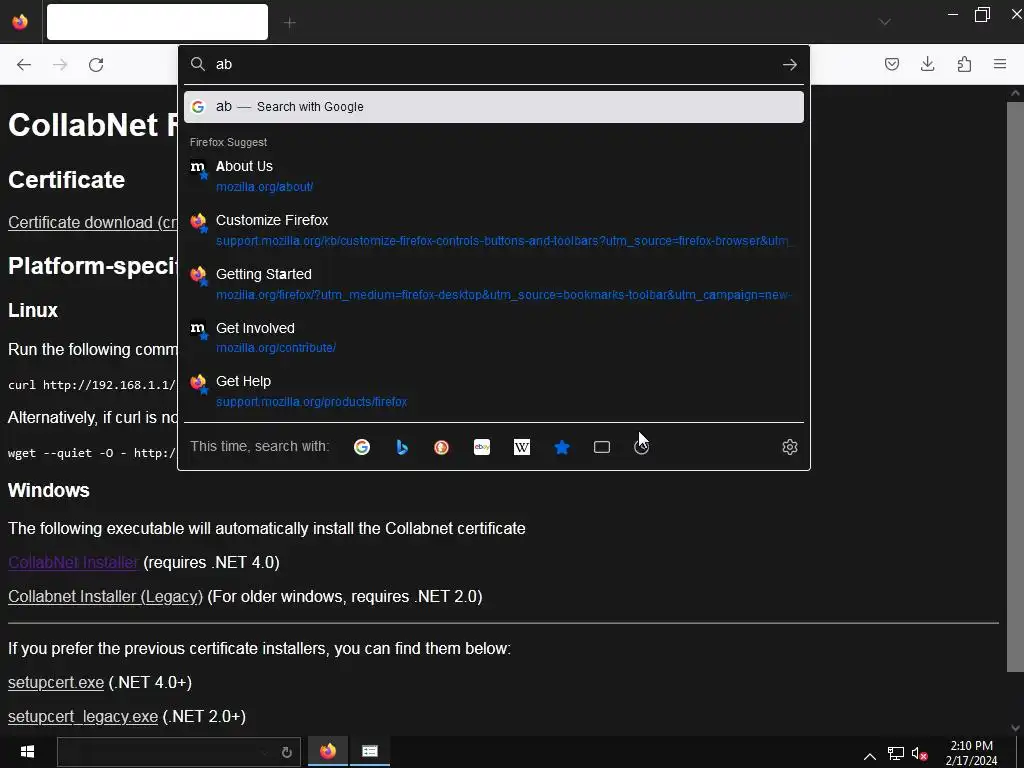Open a new tab with plus button

click(x=289, y=23)
